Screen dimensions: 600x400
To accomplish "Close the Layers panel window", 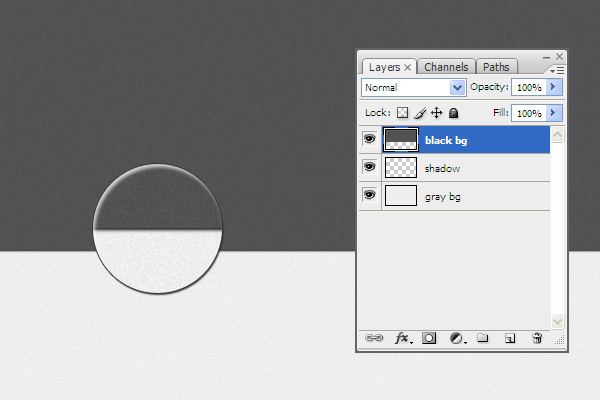I will tap(559, 57).
